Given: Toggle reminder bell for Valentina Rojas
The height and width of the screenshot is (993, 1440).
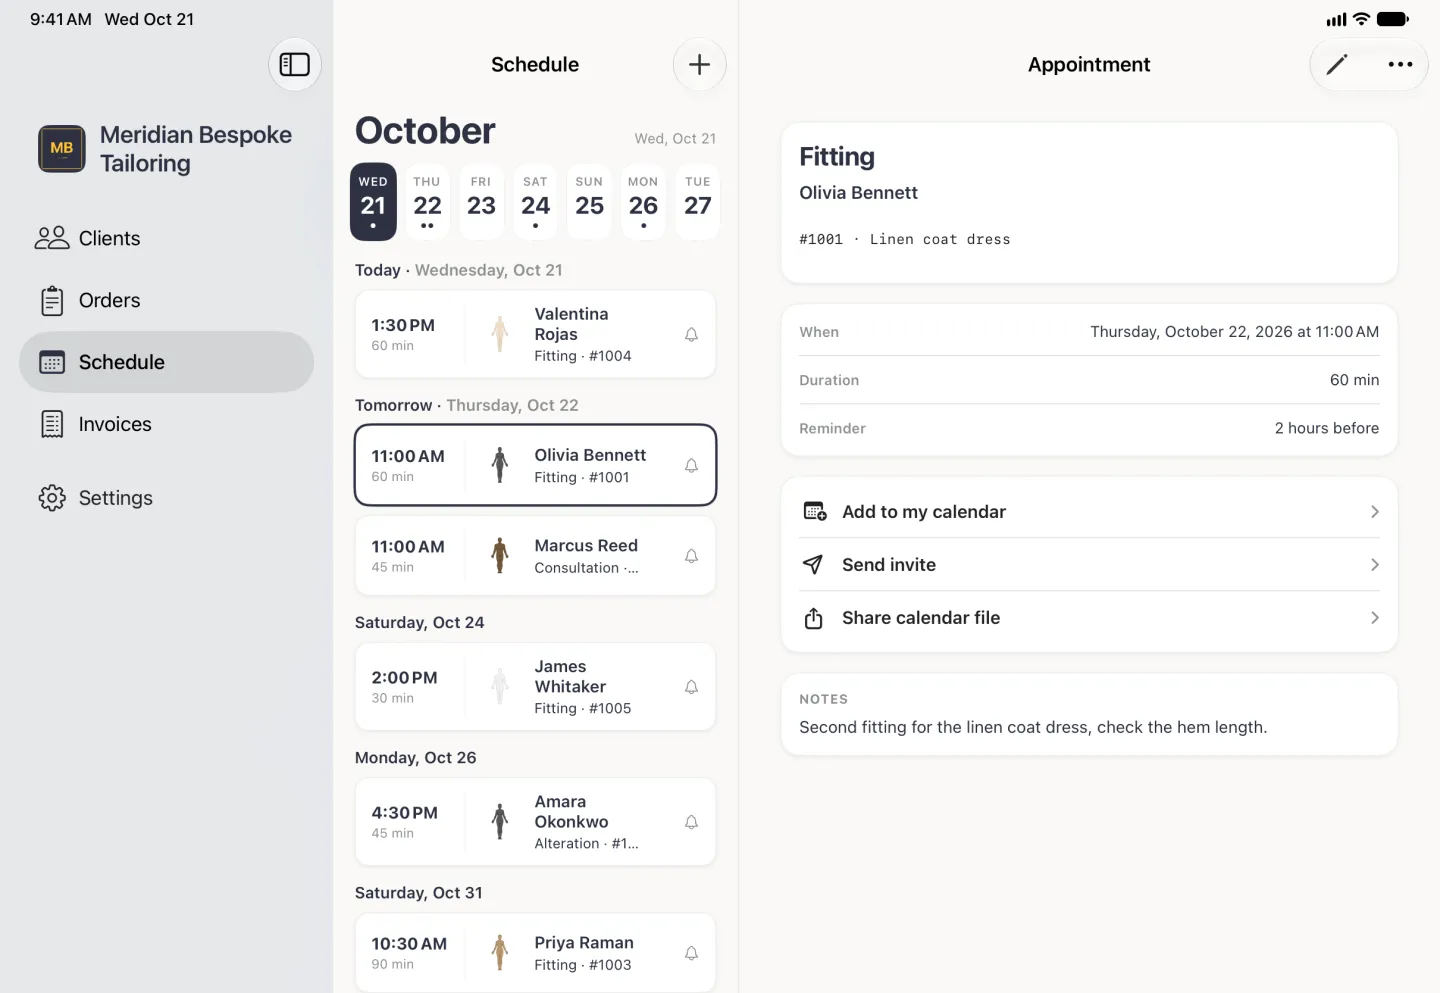Looking at the screenshot, I should (x=691, y=335).
